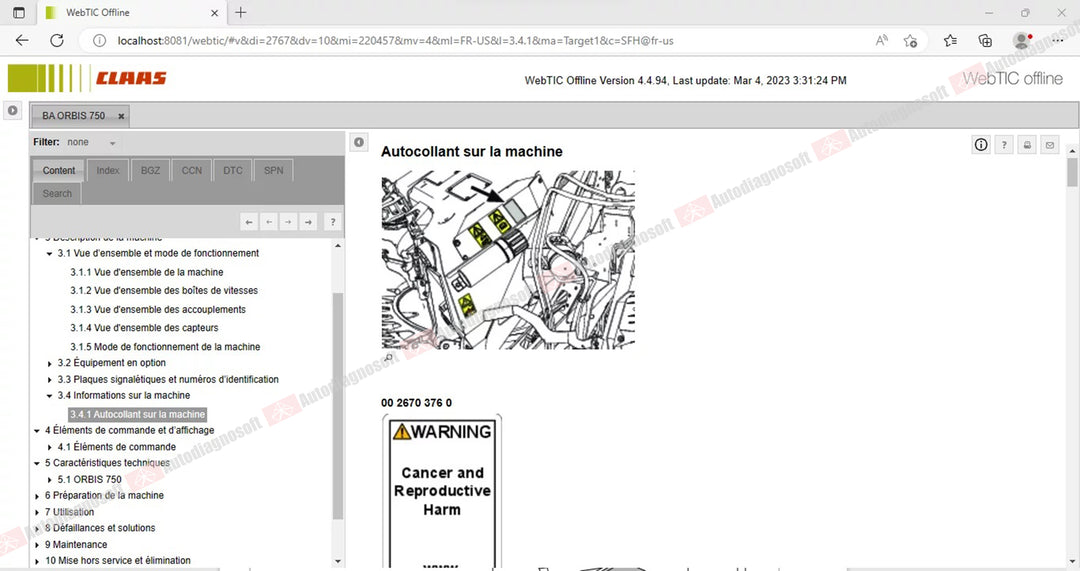Viewport: 1080px width, 571px height.
Task: Click the browser back arrow
Action: tap(22, 41)
